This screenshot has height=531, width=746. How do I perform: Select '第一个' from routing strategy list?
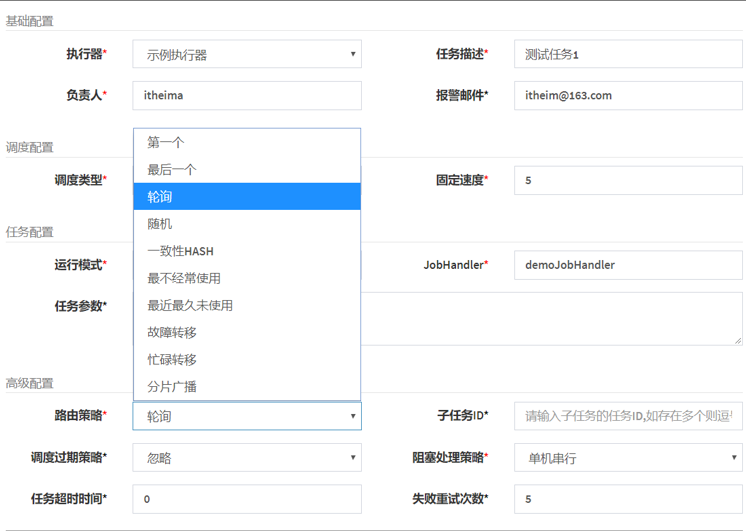[246, 142]
